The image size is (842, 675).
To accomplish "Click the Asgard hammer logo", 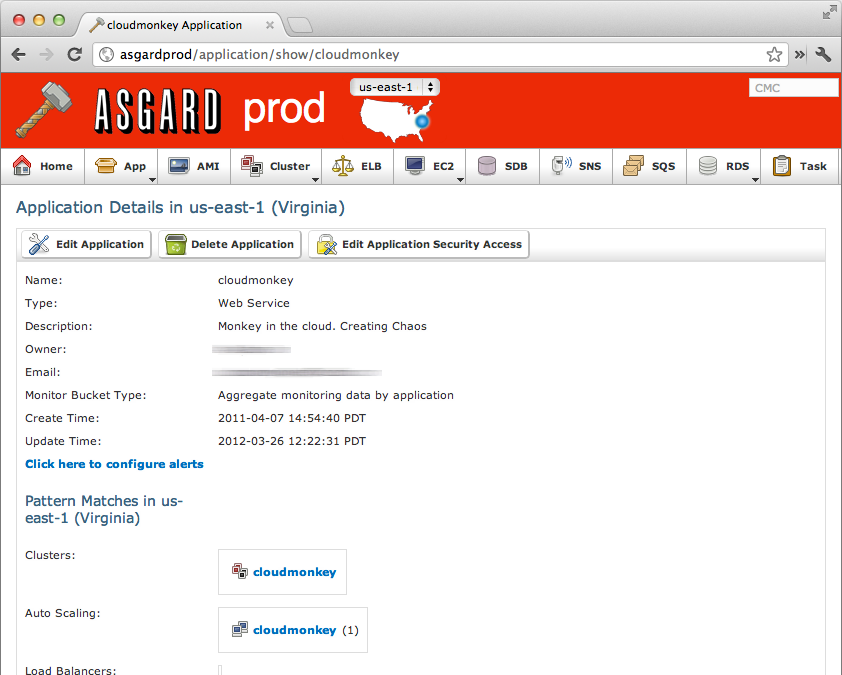I will pyautogui.click(x=44, y=110).
